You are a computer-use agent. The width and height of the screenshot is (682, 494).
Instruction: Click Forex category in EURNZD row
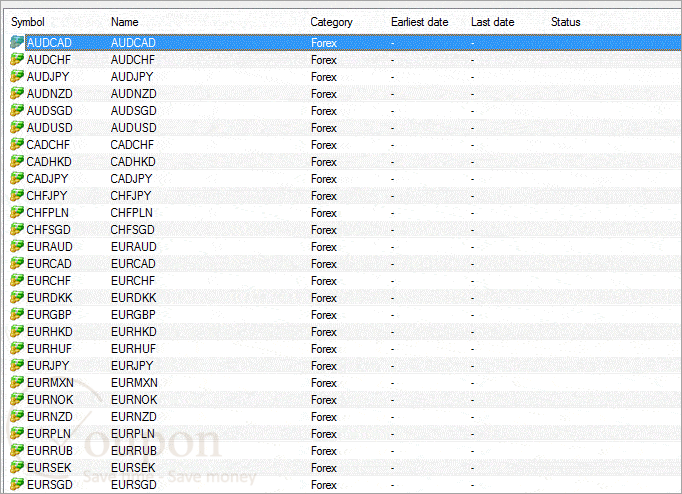[x=324, y=417]
